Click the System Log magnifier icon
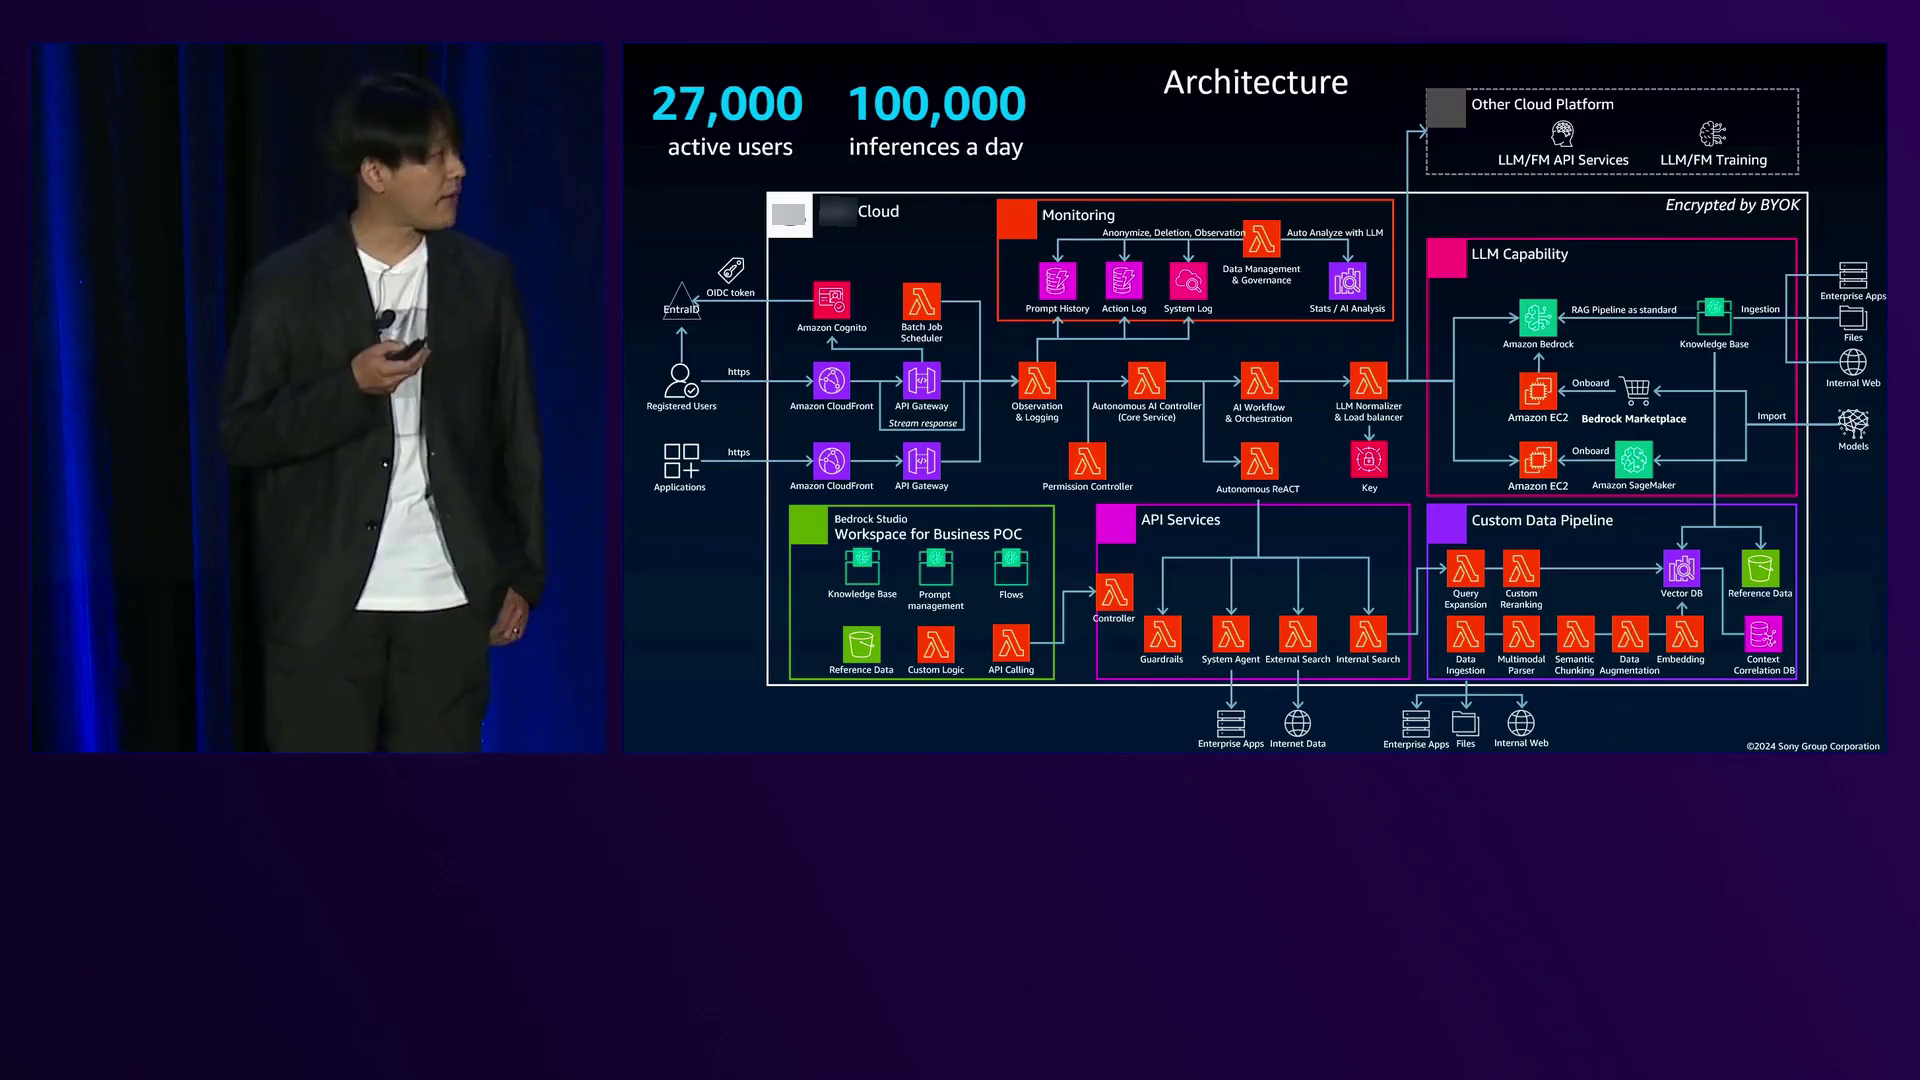This screenshot has height=1080, width=1920. click(x=1188, y=281)
